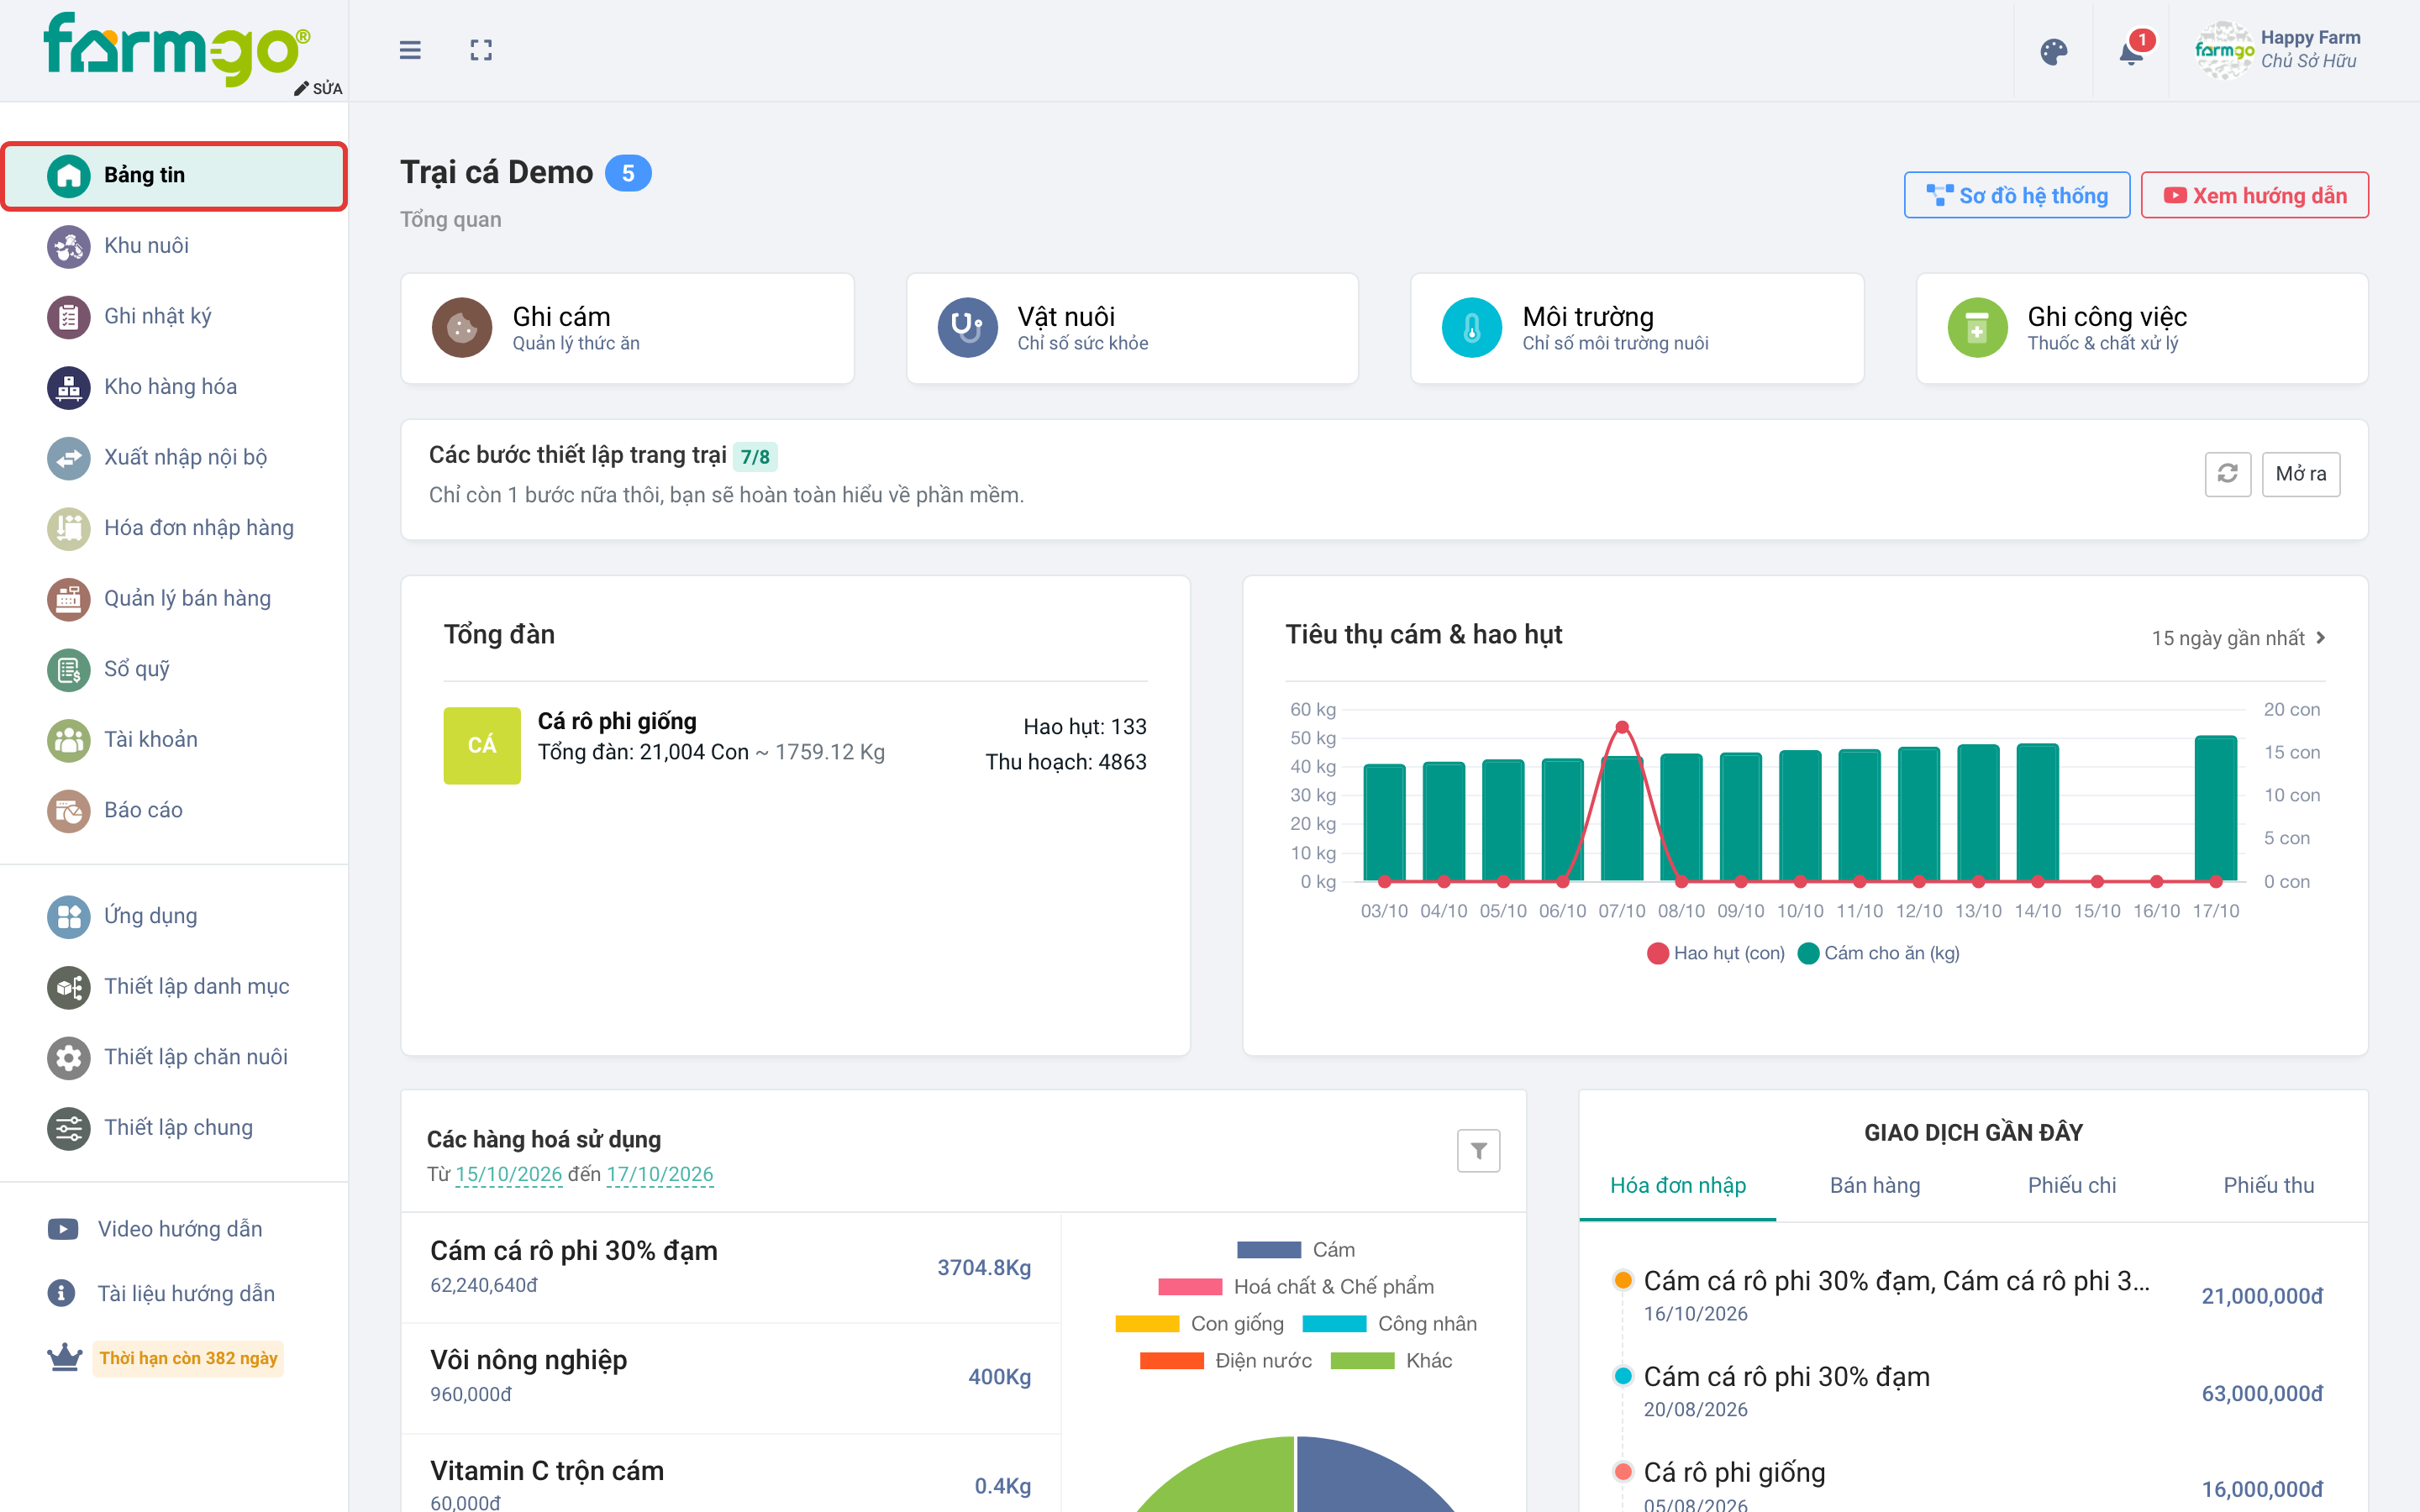Open the Ghi cám card

coord(627,328)
